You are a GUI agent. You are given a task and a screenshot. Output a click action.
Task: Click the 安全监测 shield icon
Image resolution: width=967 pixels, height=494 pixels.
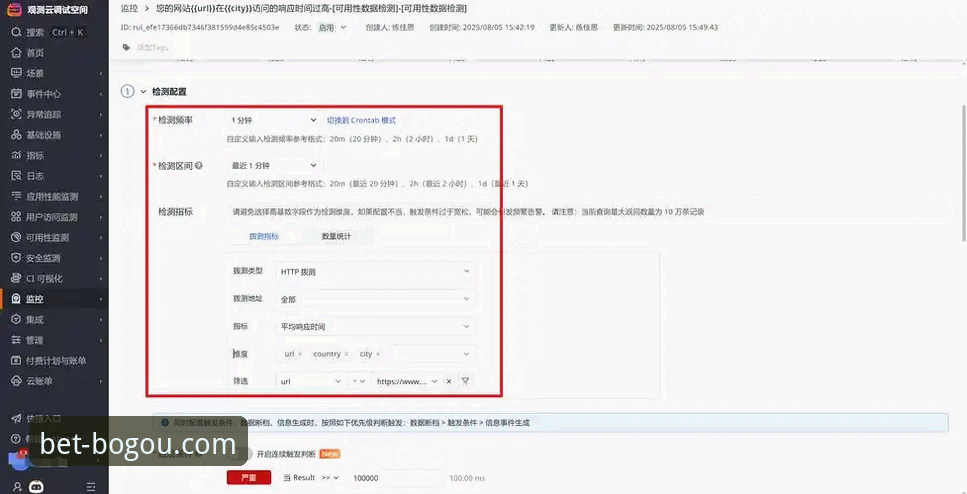click(x=17, y=258)
